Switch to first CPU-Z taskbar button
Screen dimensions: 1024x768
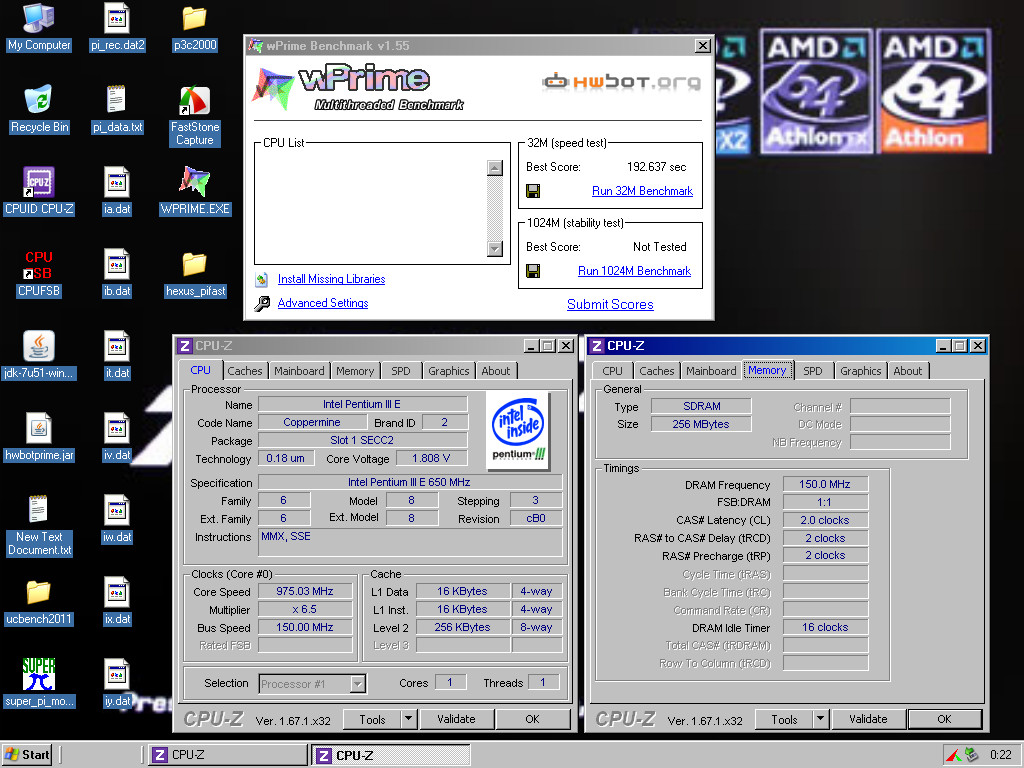tap(227, 755)
